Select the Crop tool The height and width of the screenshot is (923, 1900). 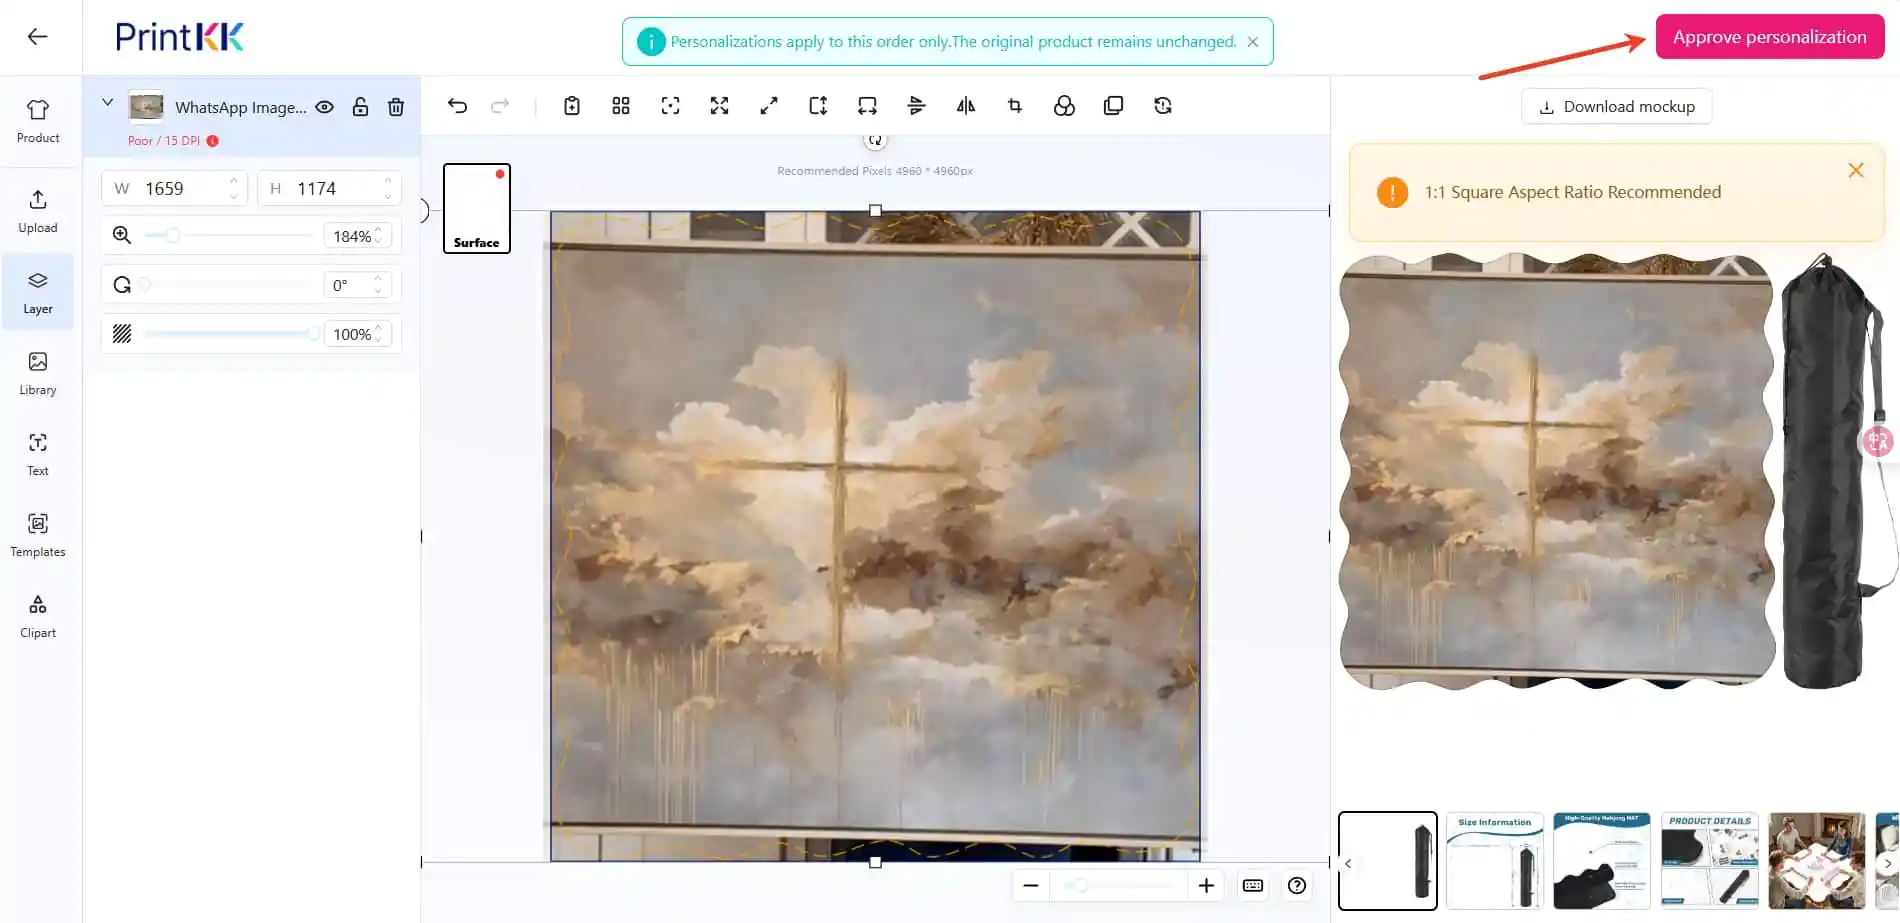pyautogui.click(x=1015, y=106)
